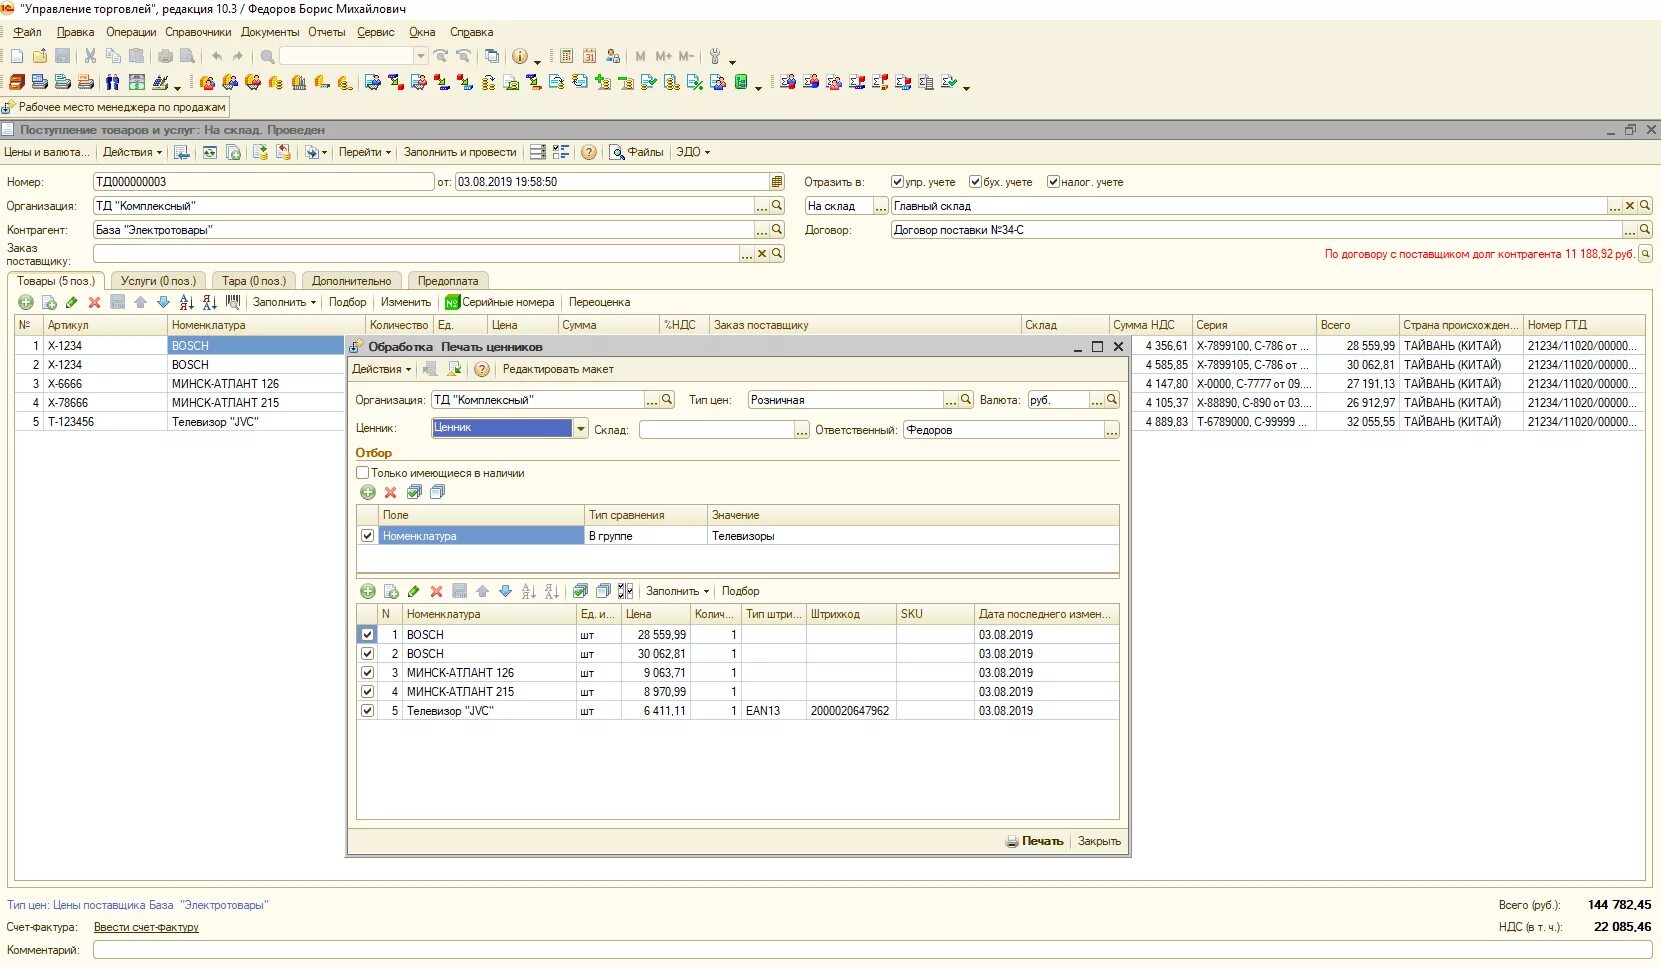Open Заполнить dropdown in price tag dialog

(677, 591)
